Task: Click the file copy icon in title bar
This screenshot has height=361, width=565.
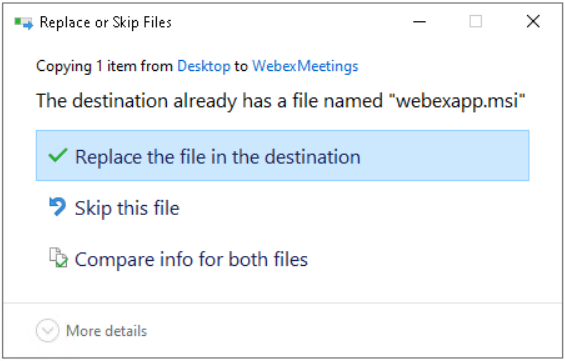Action: (23, 23)
